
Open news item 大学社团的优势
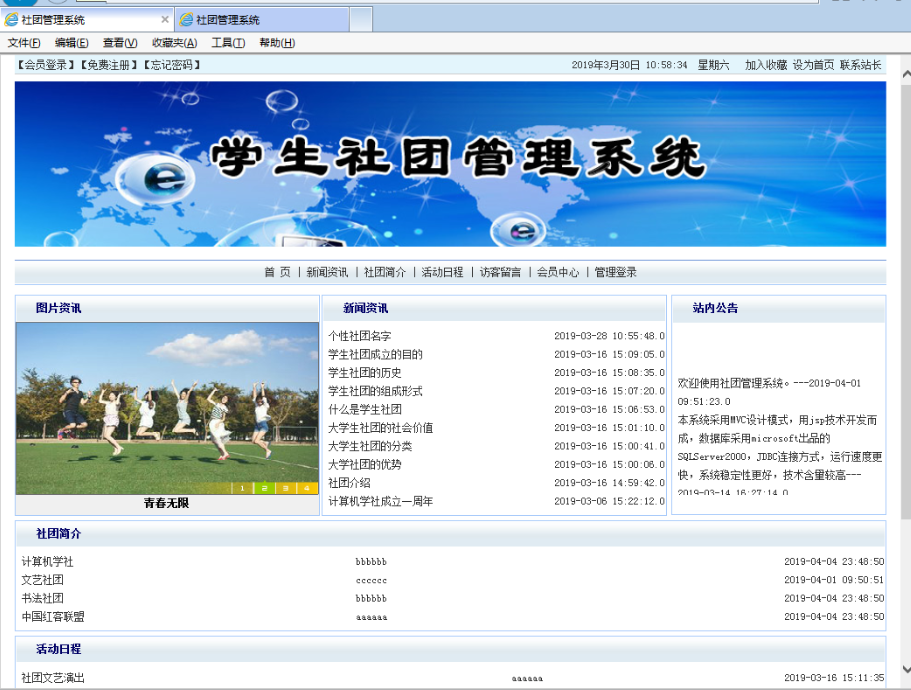(365, 465)
